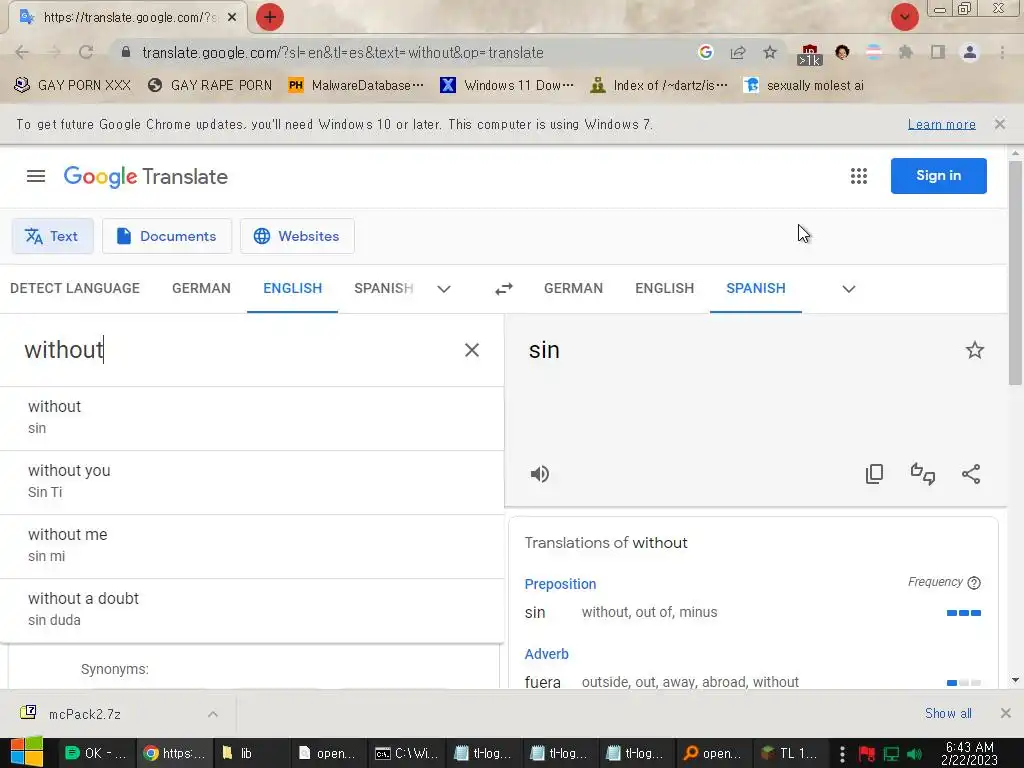The height and width of the screenshot is (768, 1024).
Task: Open Chrome three-dot menu
Action: coord(1002,52)
